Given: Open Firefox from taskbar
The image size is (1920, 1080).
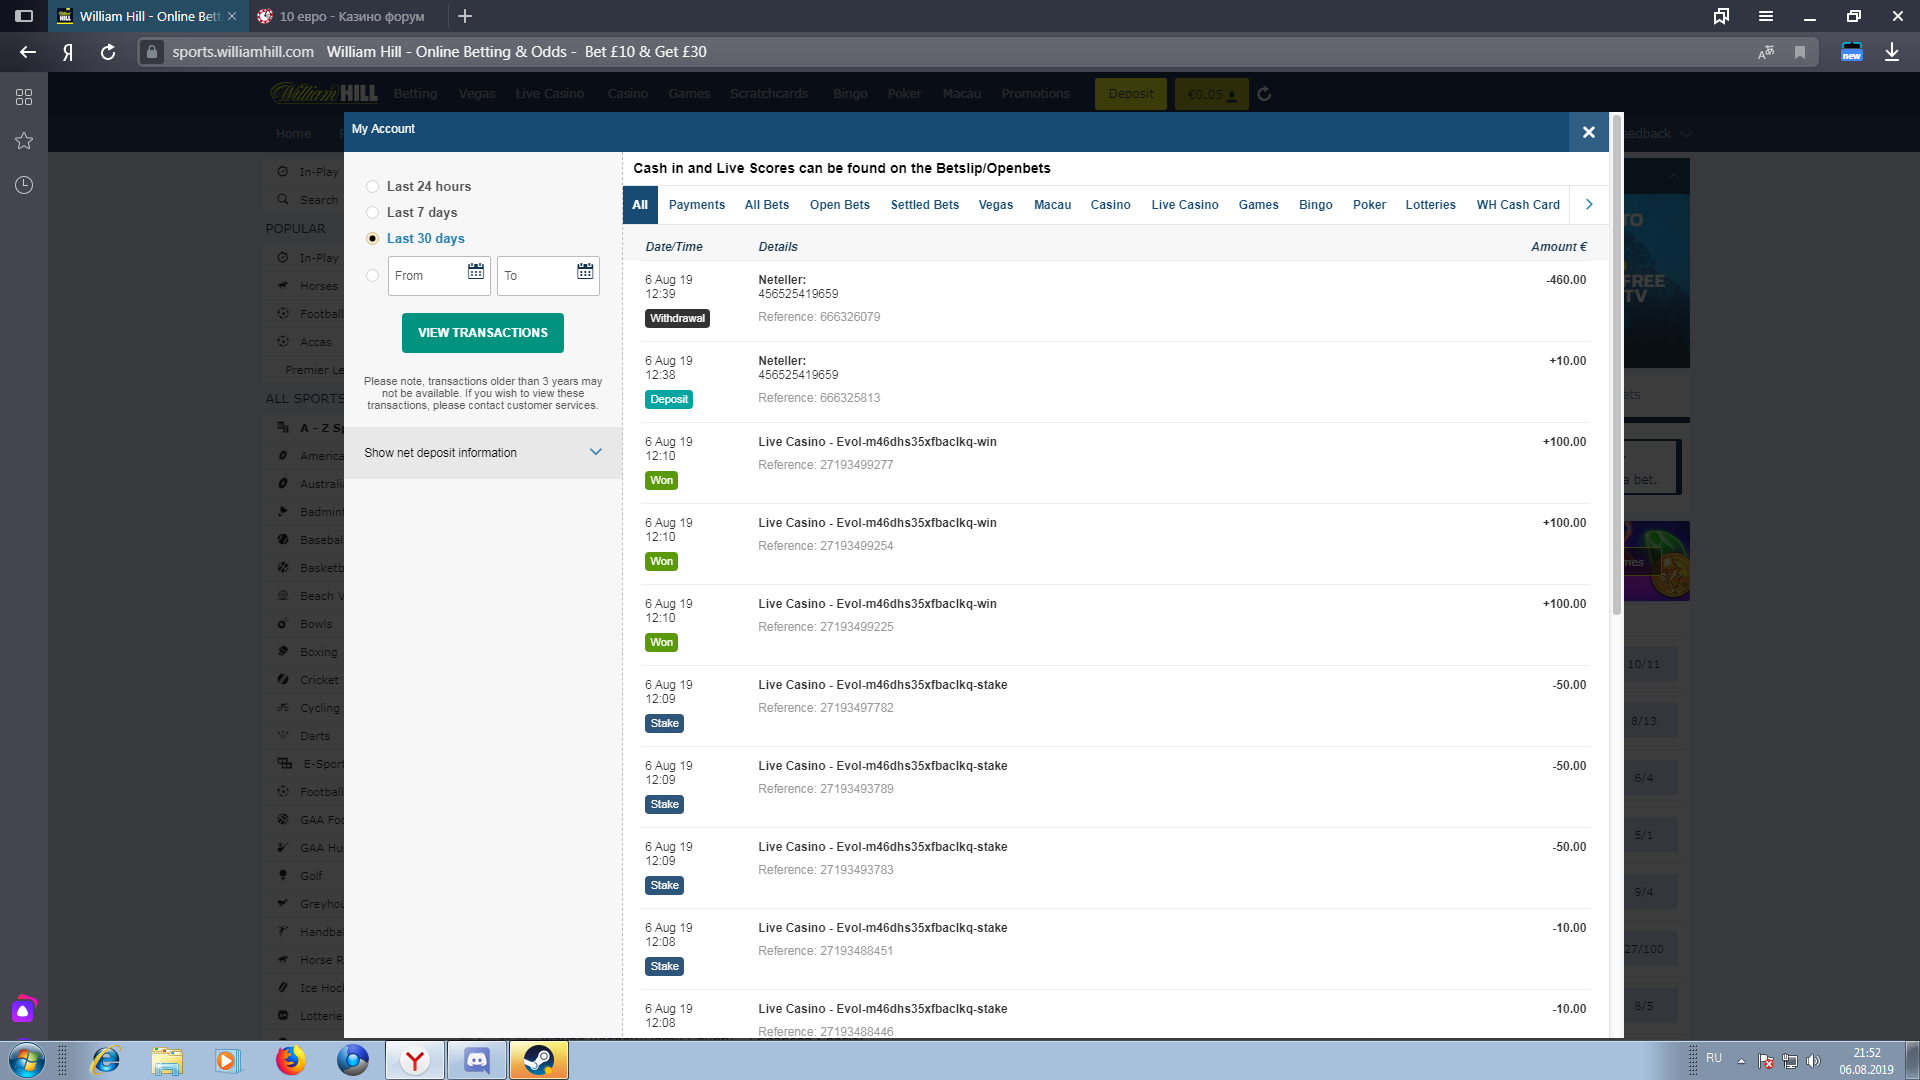Looking at the screenshot, I should pos(290,1060).
